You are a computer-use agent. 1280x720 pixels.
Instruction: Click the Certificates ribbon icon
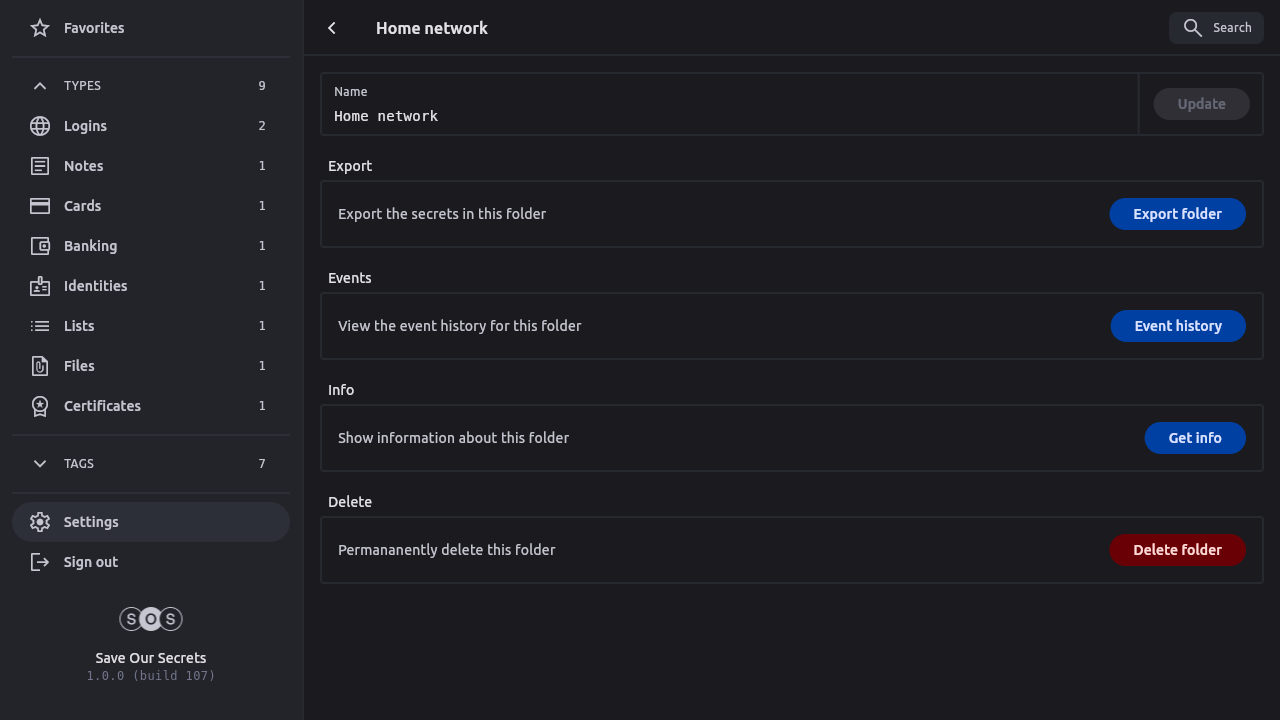pos(40,406)
